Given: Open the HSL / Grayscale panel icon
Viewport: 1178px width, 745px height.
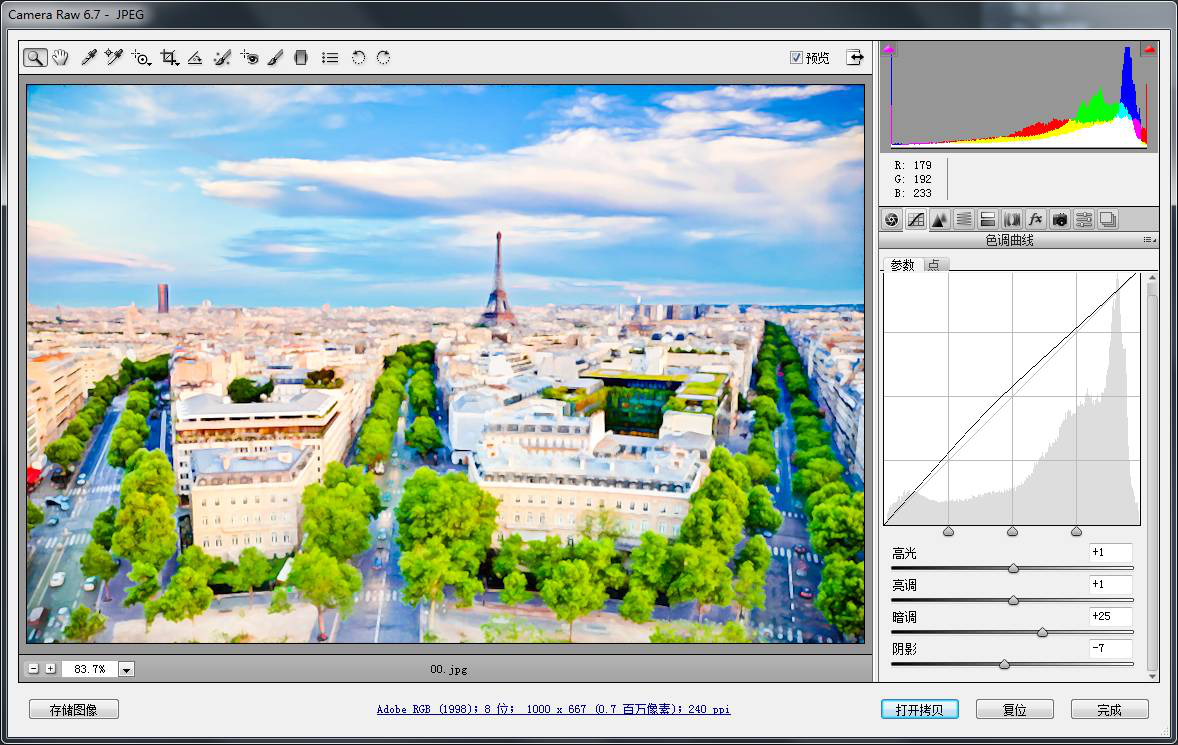Looking at the screenshot, I should click(x=964, y=219).
